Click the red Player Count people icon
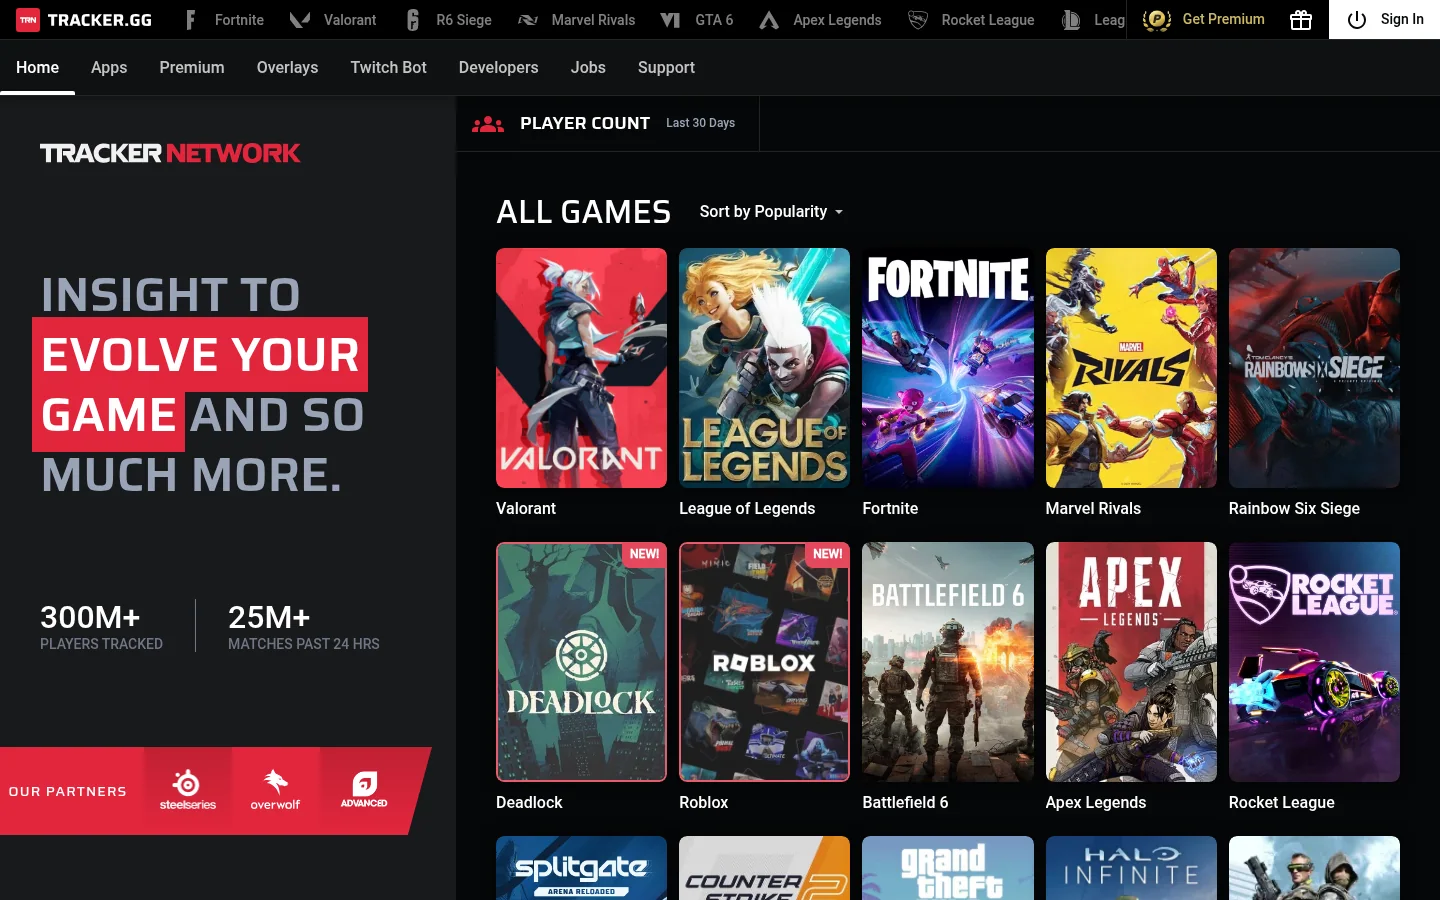Image resolution: width=1440 pixels, height=900 pixels. tap(488, 124)
